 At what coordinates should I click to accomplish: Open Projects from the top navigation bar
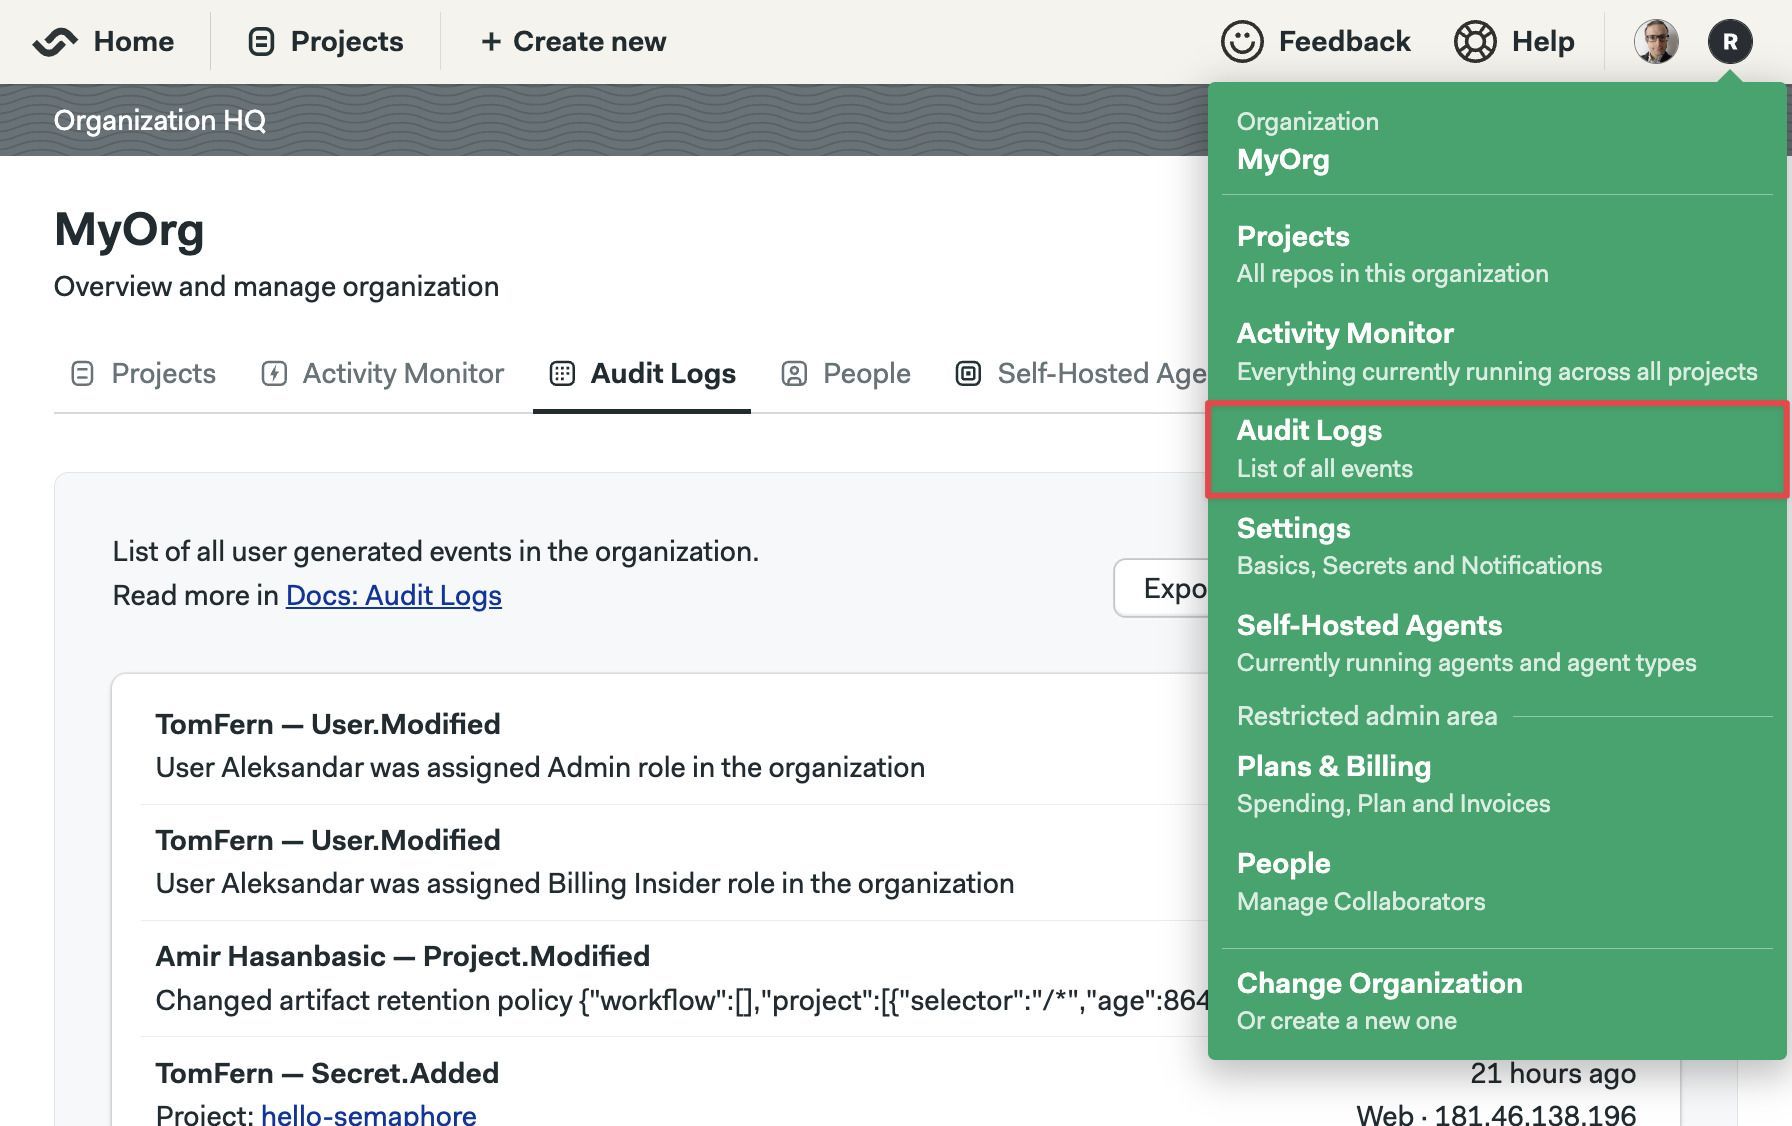point(347,42)
